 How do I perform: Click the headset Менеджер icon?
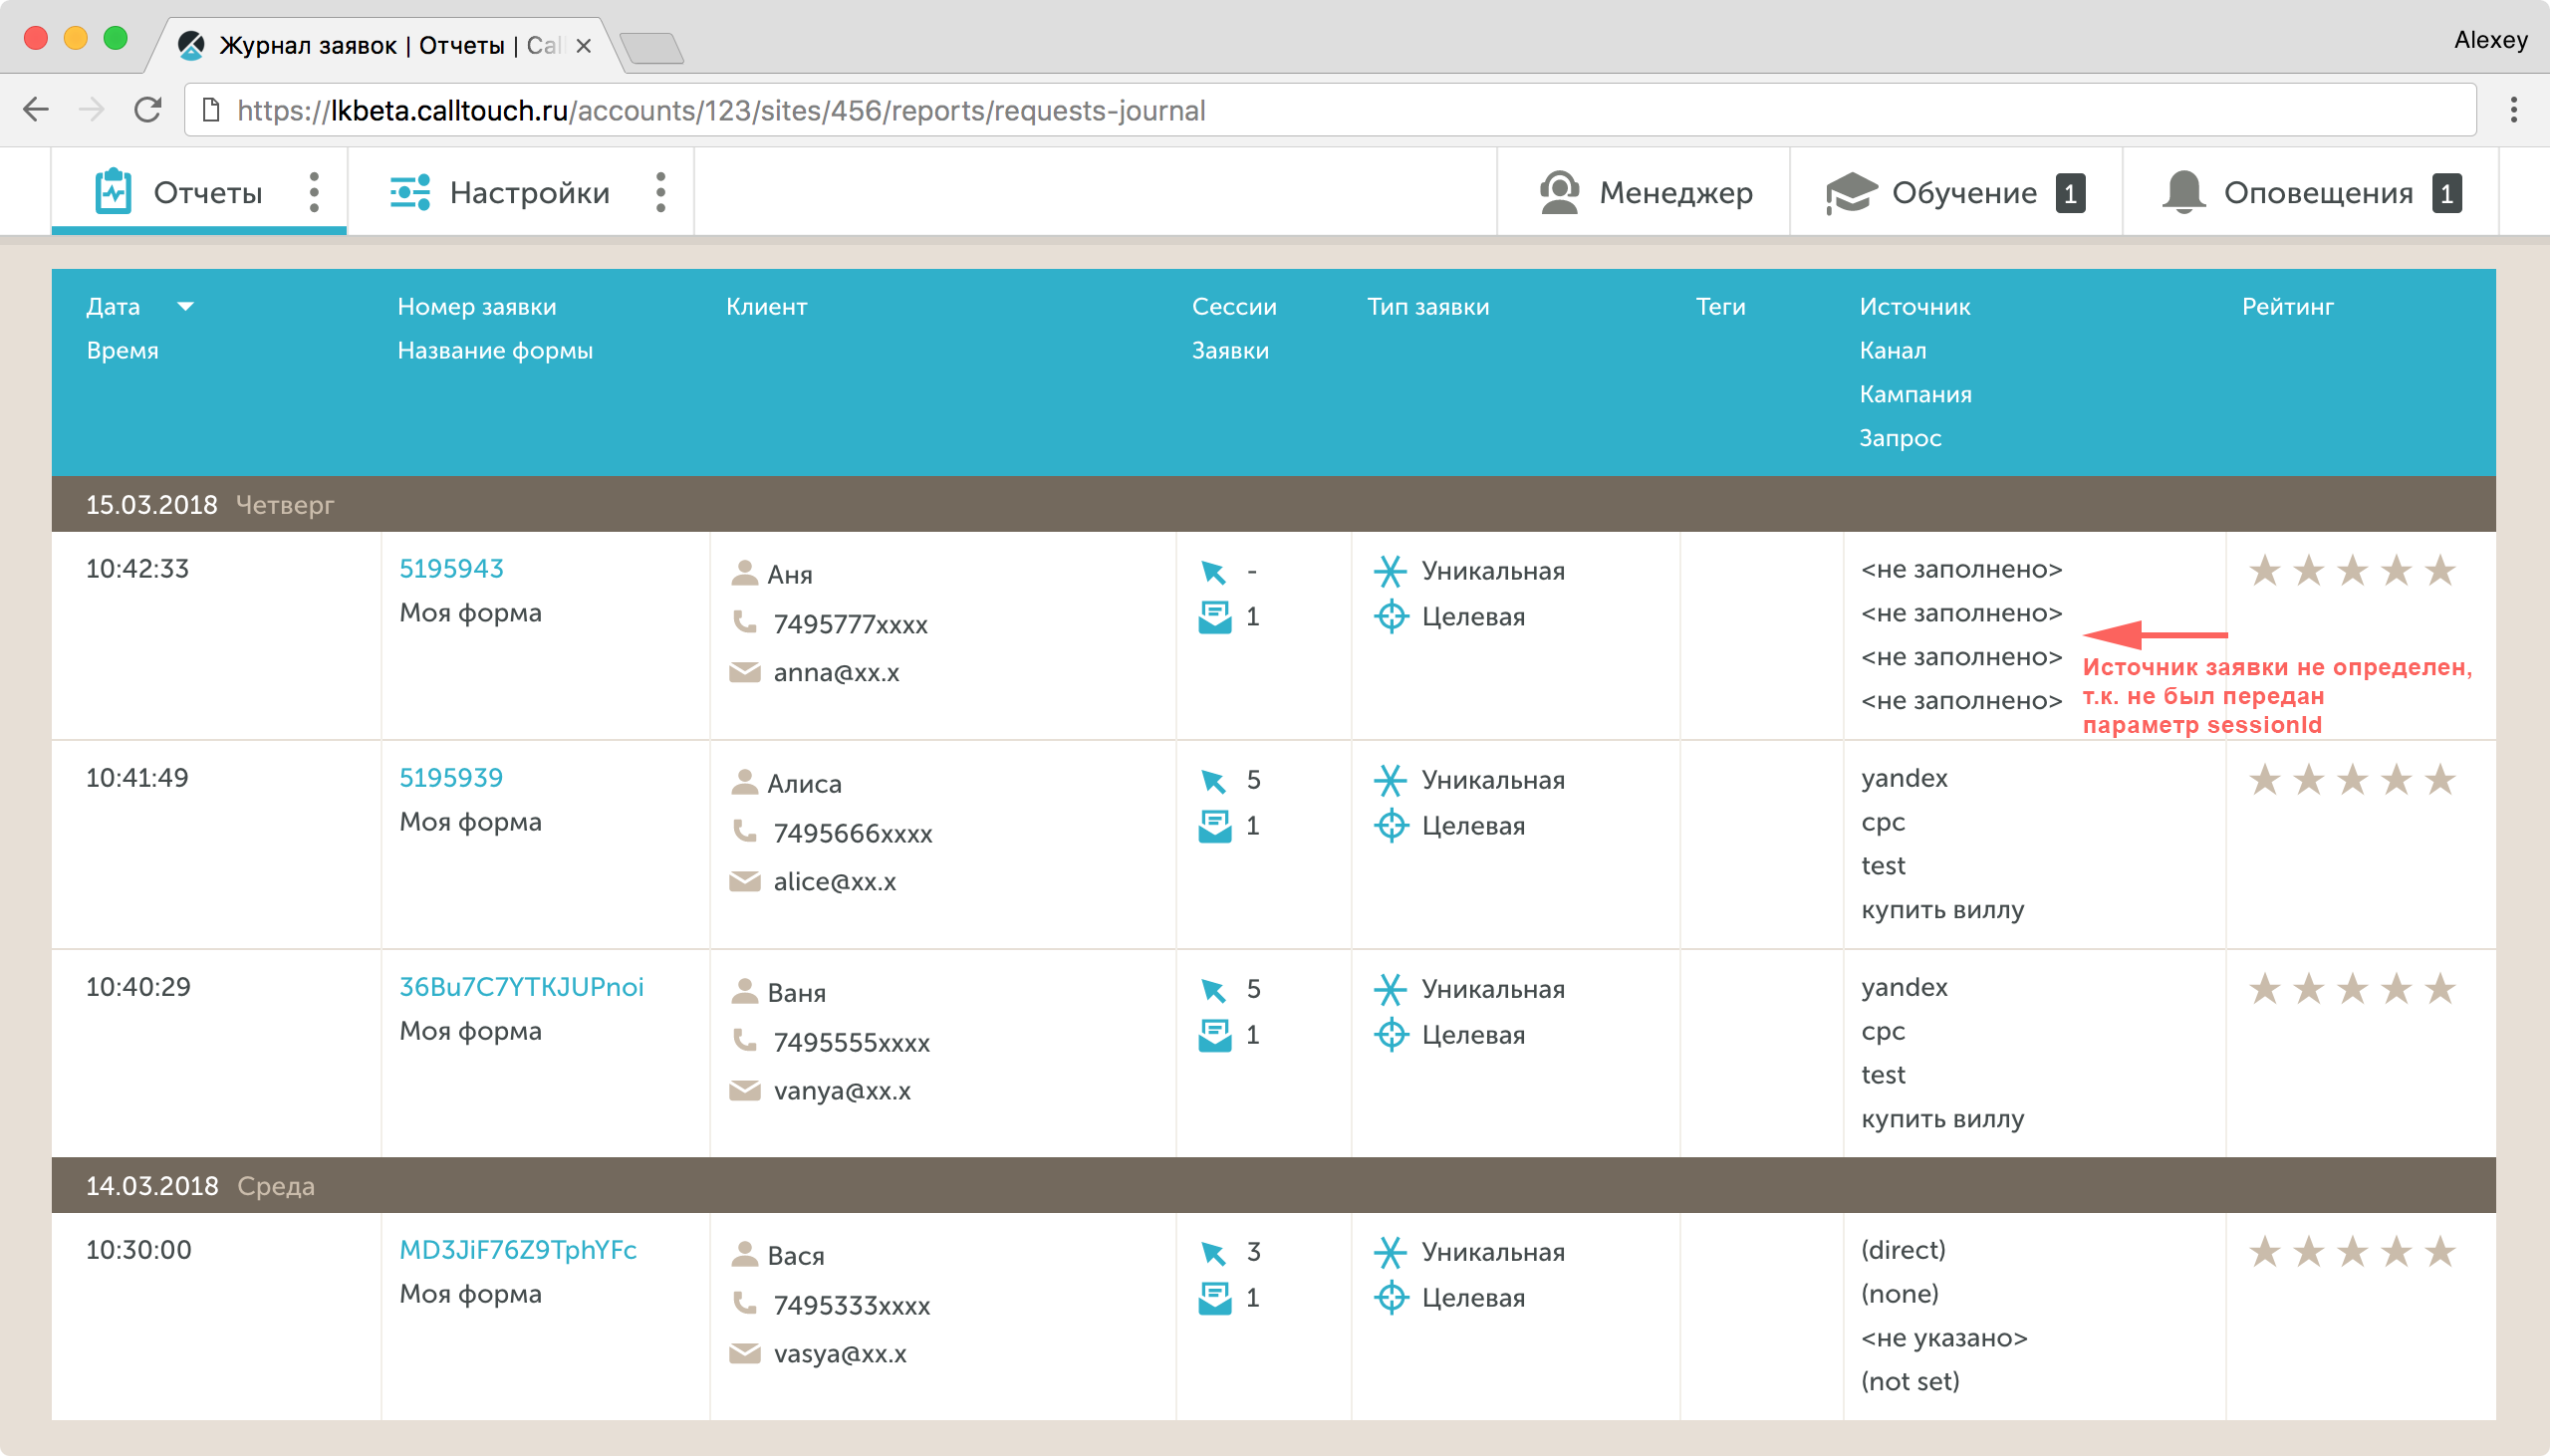coord(1559,192)
